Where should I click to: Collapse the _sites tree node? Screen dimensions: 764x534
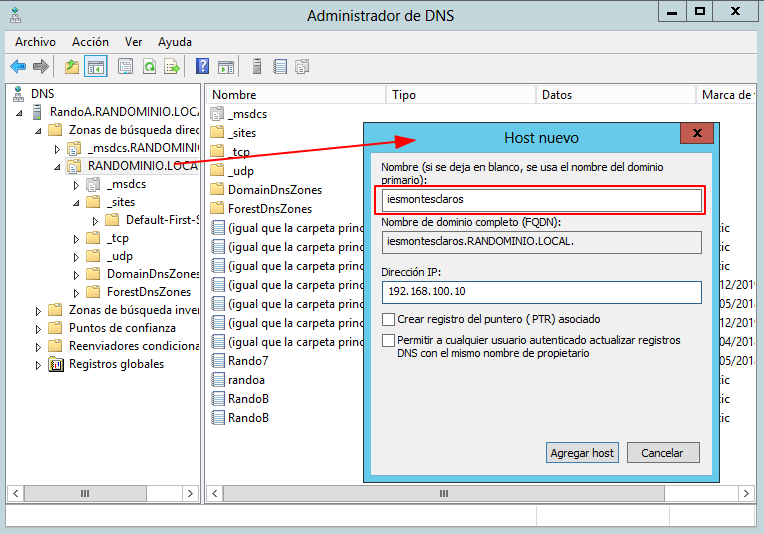tap(76, 203)
